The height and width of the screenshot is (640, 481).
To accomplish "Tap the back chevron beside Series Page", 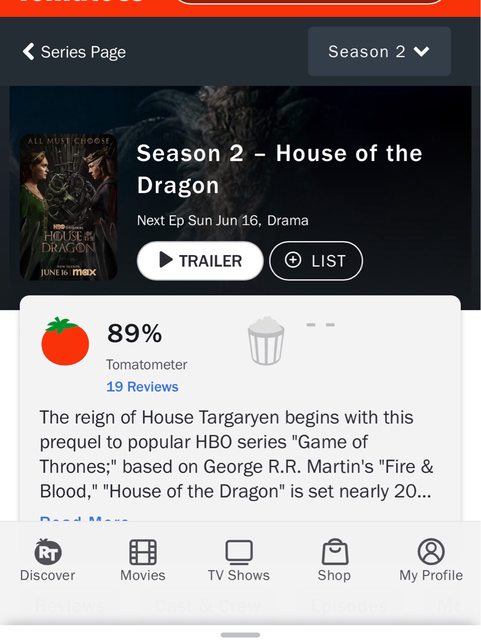I will (28, 52).
